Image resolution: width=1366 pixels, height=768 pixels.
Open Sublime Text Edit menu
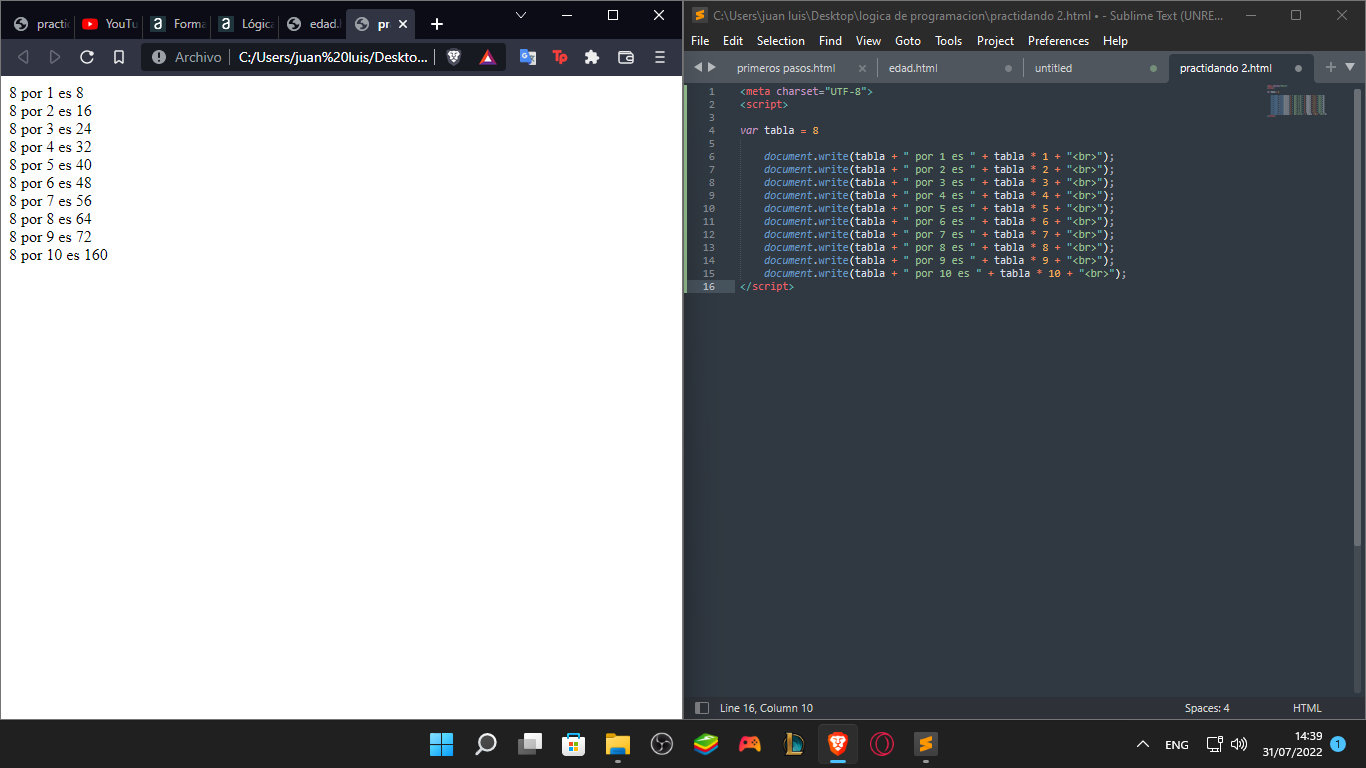point(733,41)
